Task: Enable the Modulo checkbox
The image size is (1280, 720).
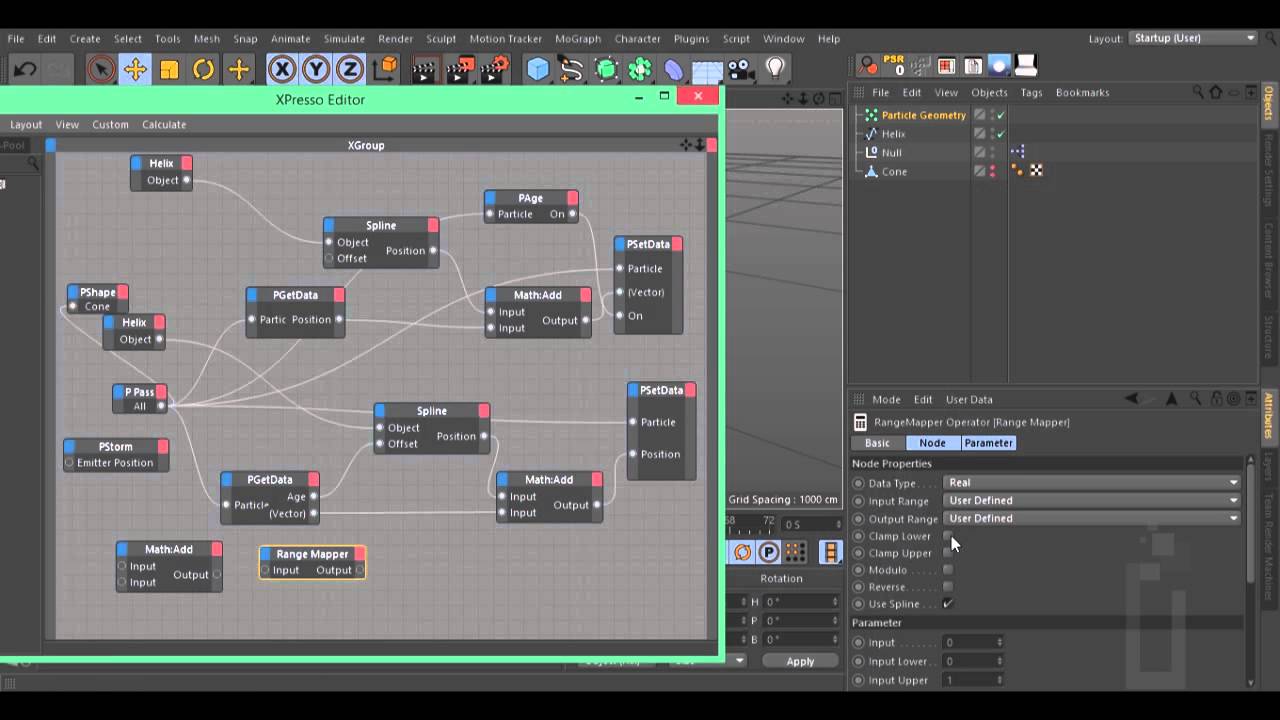Action: (x=948, y=570)
